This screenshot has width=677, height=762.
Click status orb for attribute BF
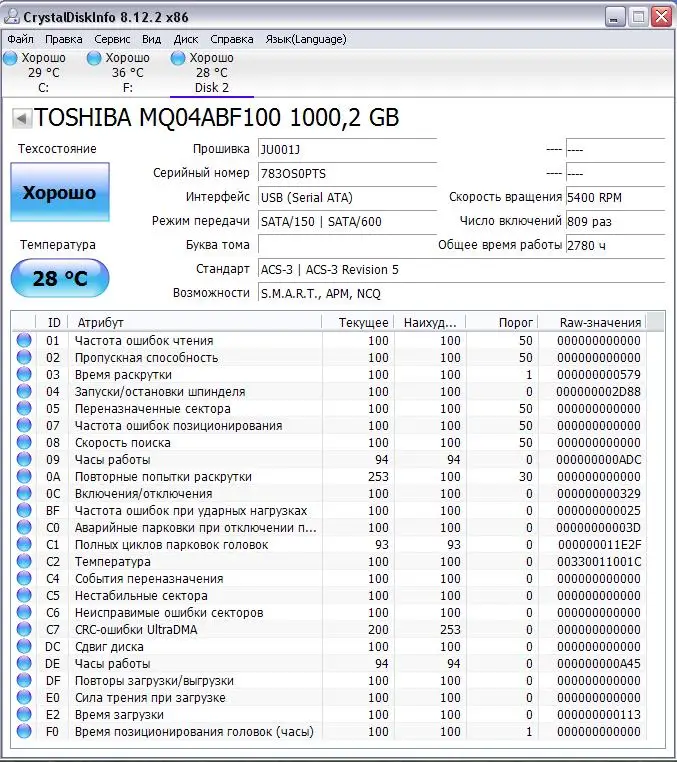24,510
